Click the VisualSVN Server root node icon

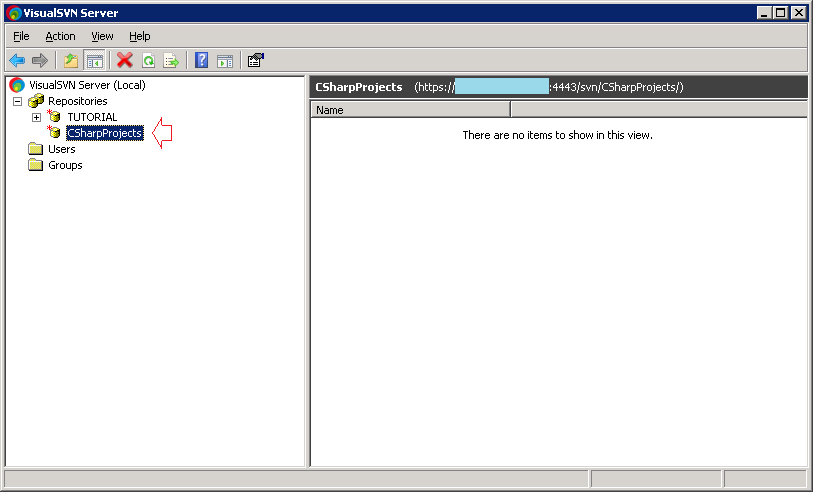coord(17,85)
